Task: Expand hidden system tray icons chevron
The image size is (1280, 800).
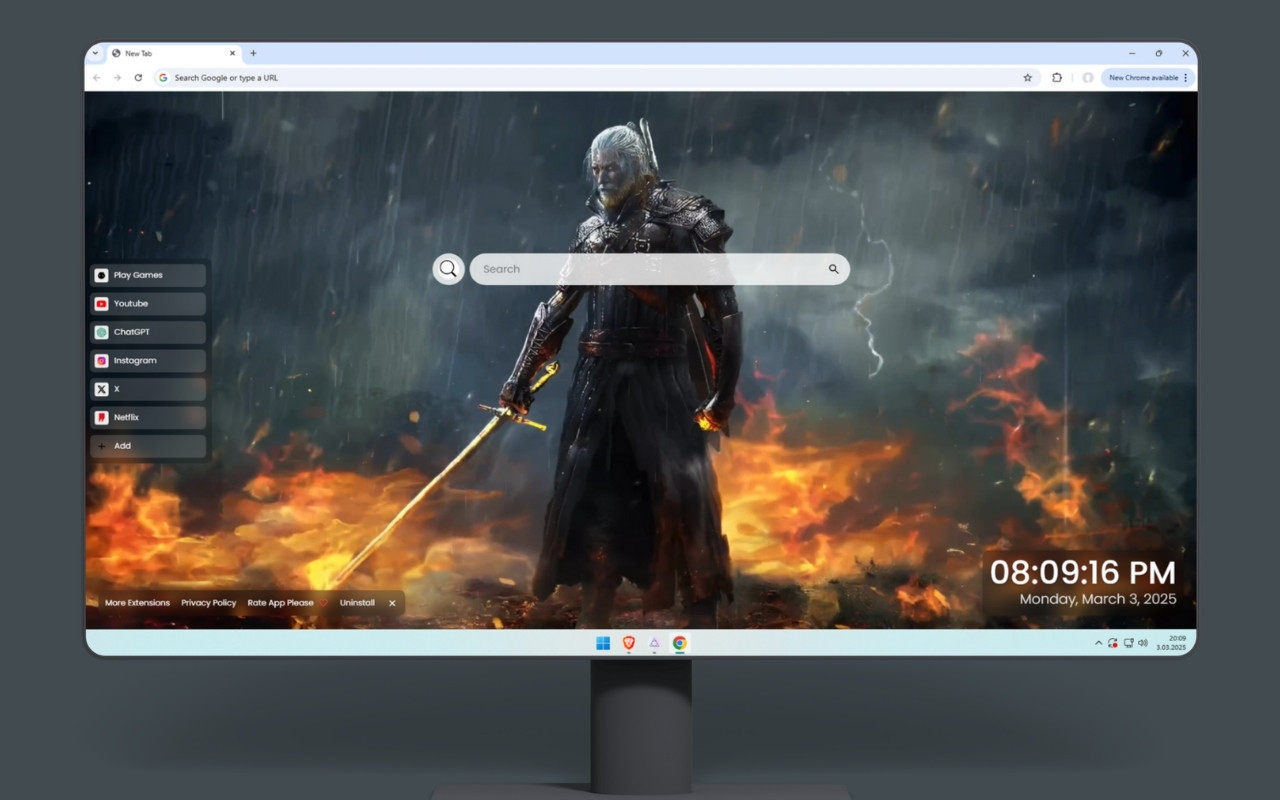Action: pos(1098,643)
